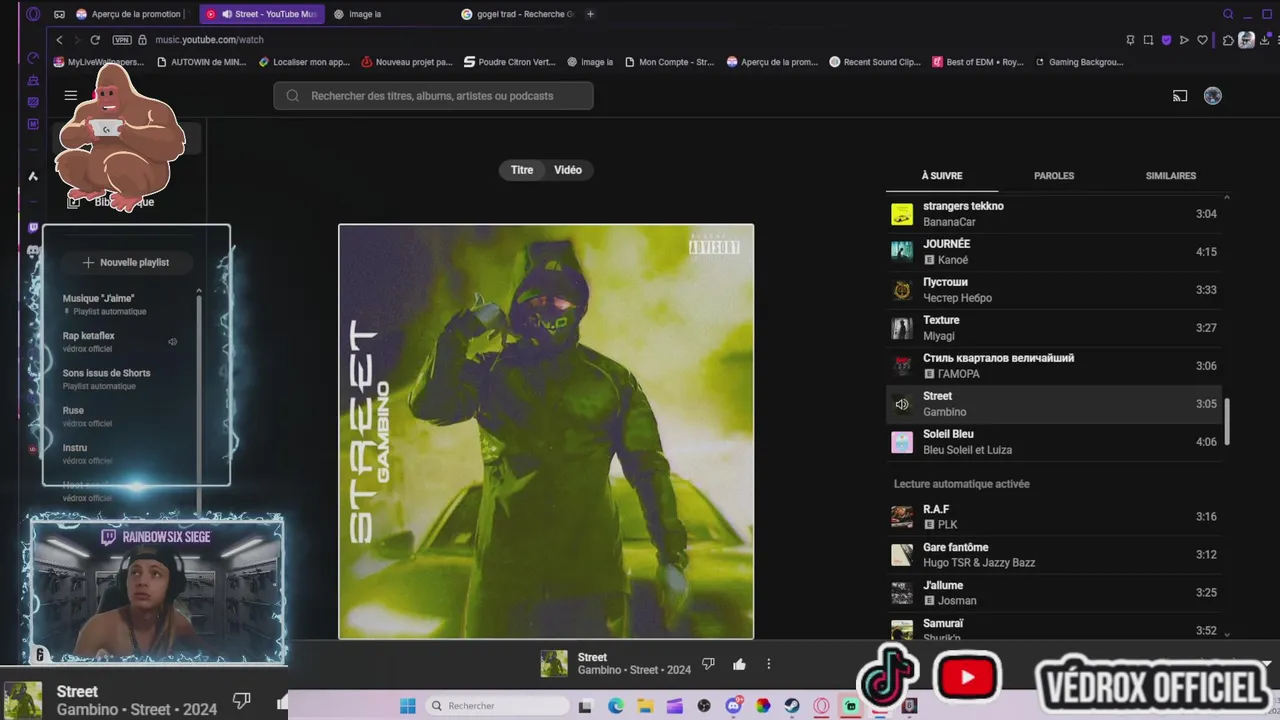Viewport: 1280px width, 720px height.
Task: Reload the page with refresh icon
Action: pos(95,40)
